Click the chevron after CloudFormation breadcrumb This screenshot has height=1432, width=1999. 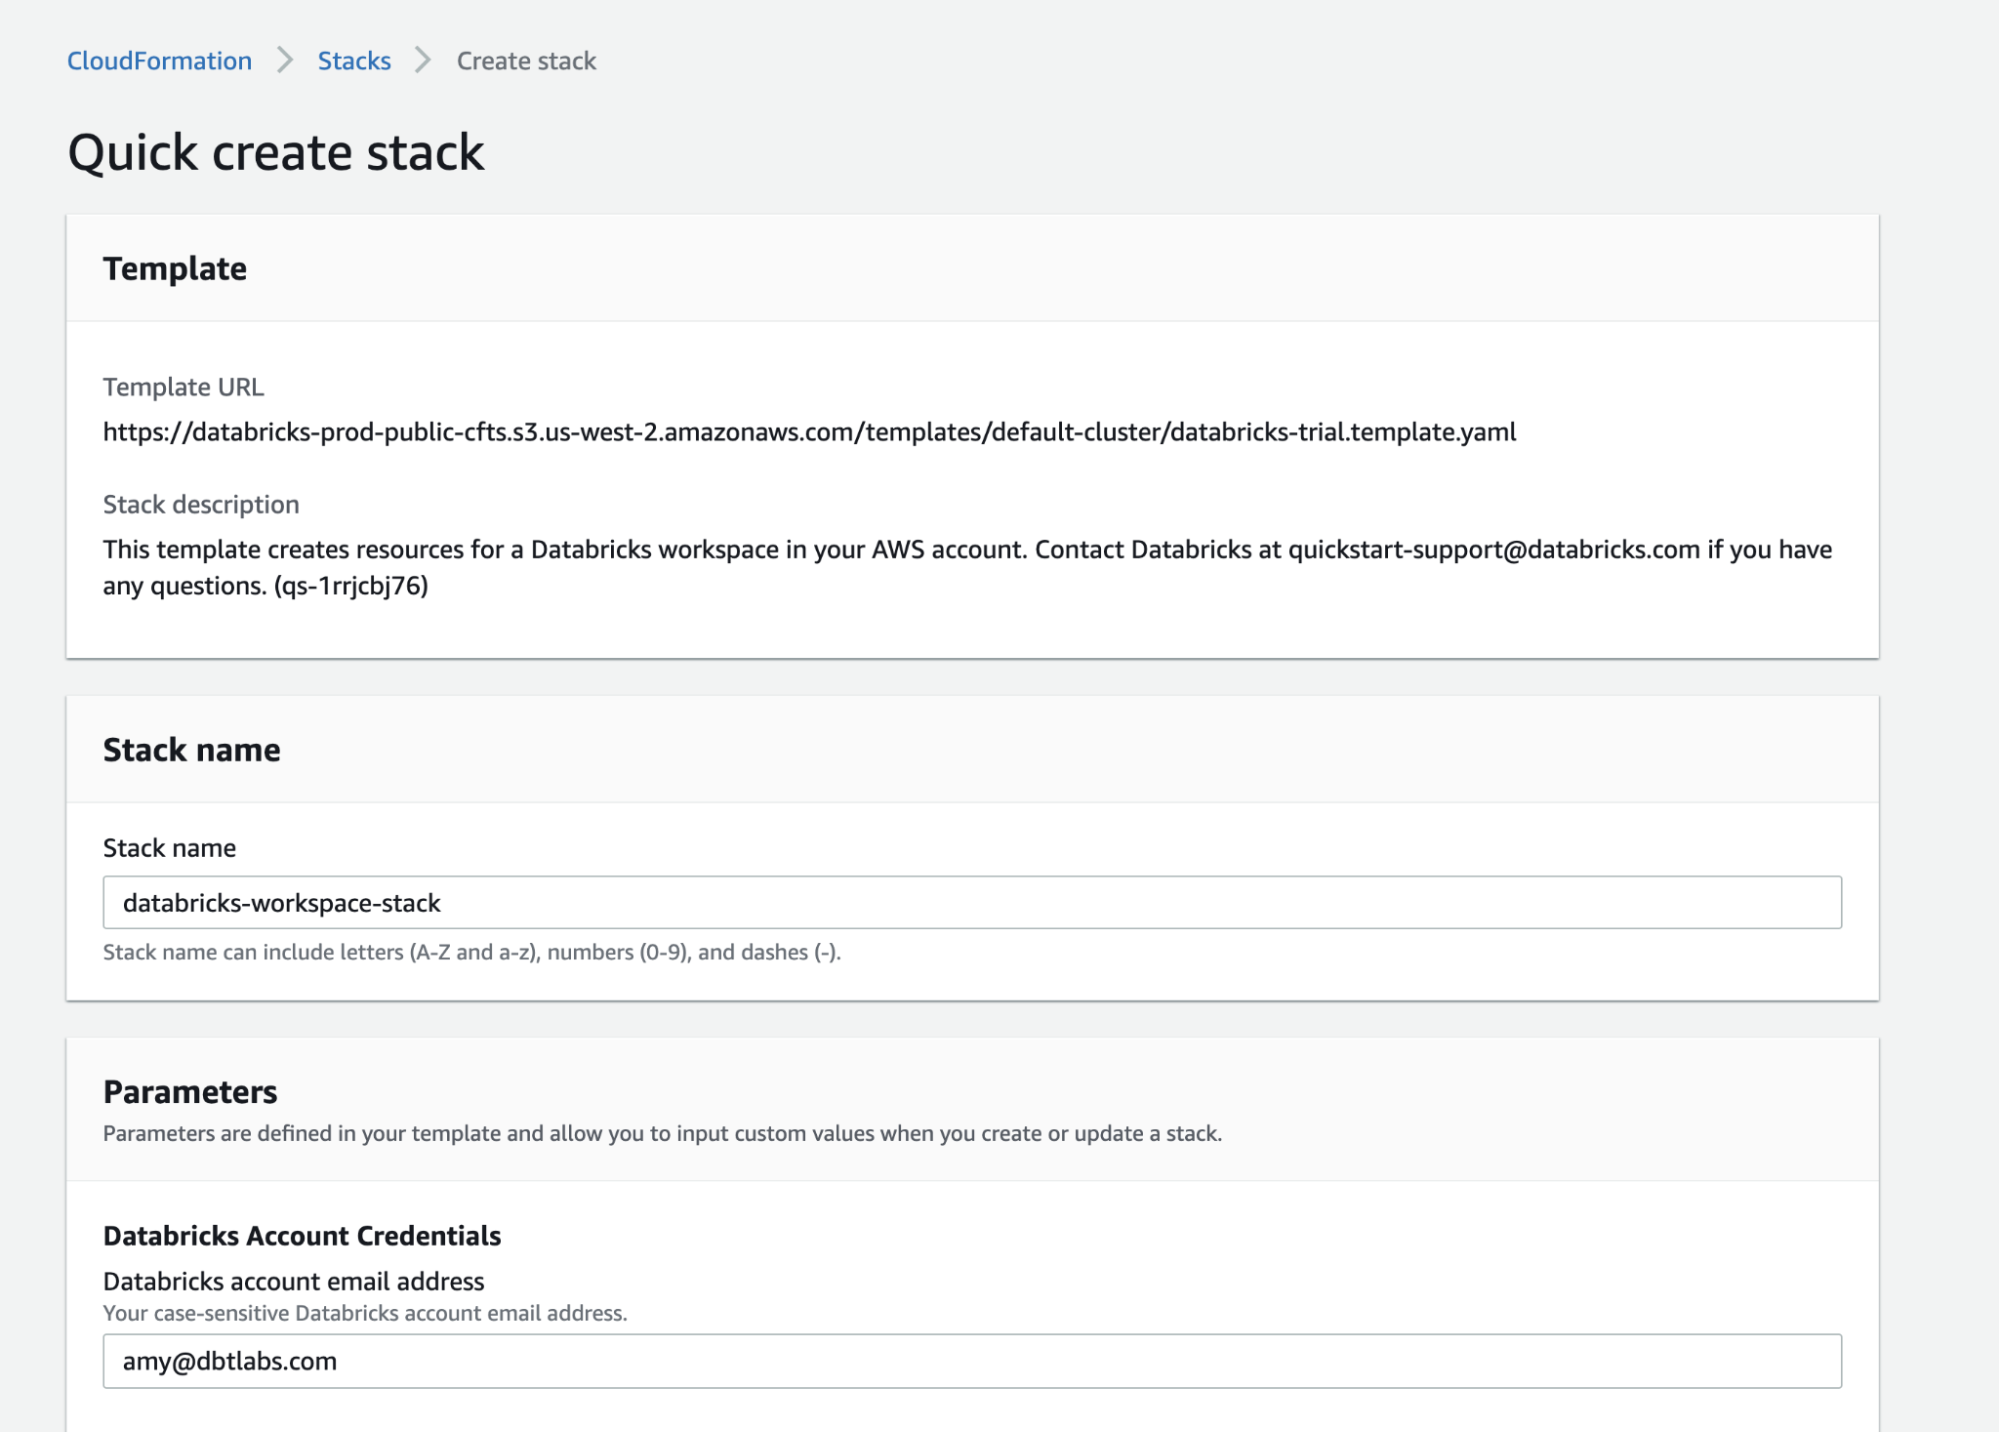(x=284, y=60)
